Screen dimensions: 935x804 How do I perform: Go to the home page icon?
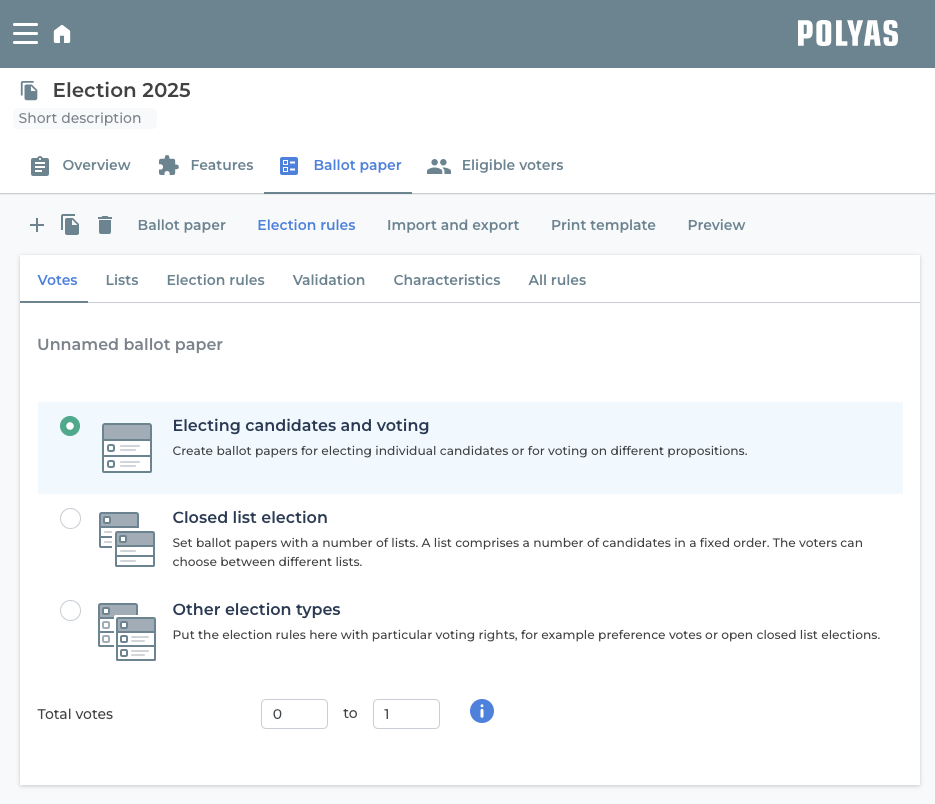click(x=62, y=35)
